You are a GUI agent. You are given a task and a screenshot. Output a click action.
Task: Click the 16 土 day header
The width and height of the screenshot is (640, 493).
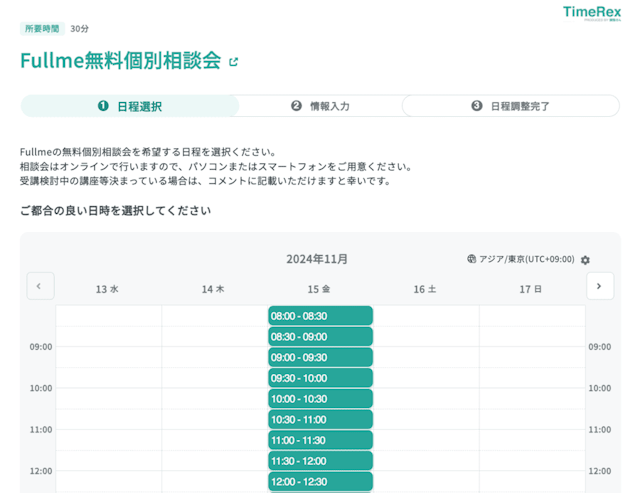coord(424,289)
